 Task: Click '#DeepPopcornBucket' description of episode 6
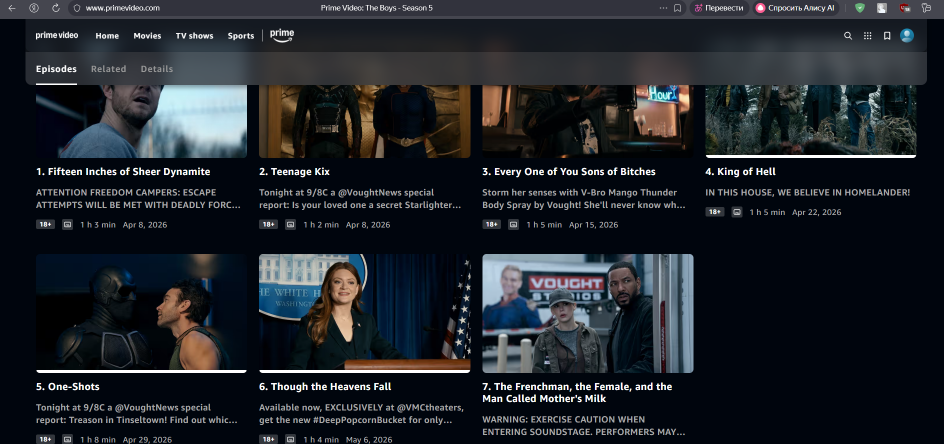[x=361, y=413]
